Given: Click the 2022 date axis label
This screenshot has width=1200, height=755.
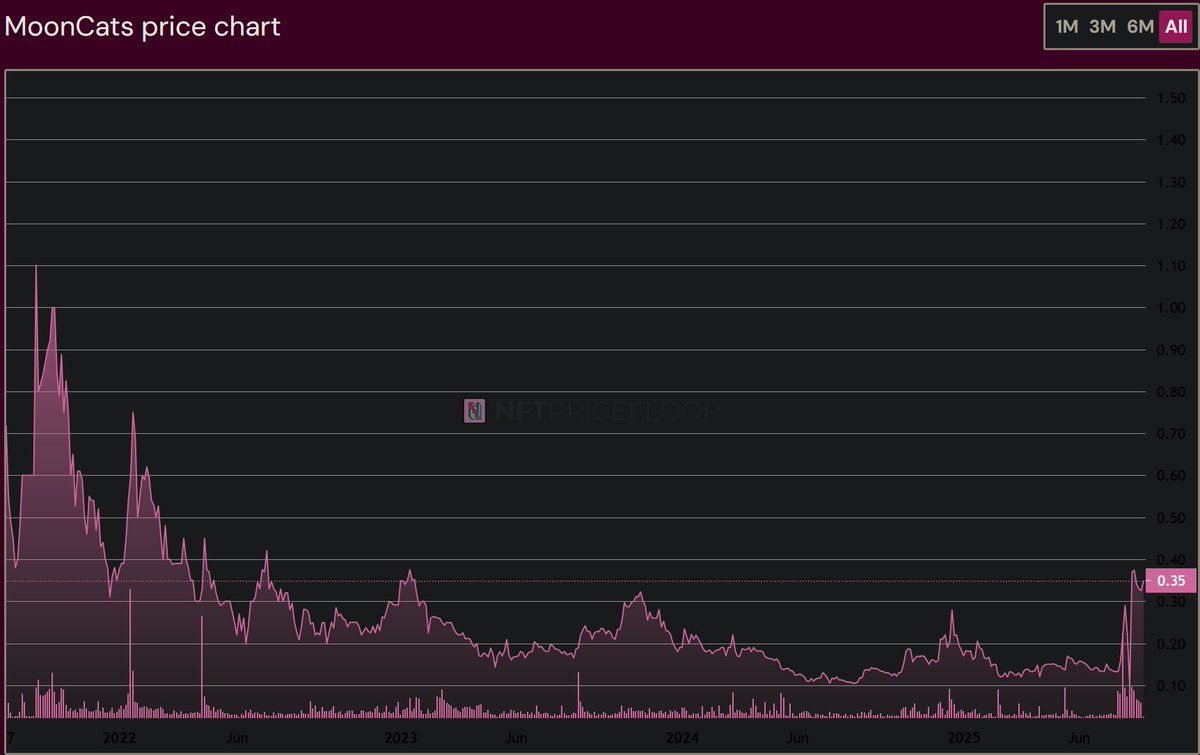Looking at the screenshot, I should coord(118,737).
